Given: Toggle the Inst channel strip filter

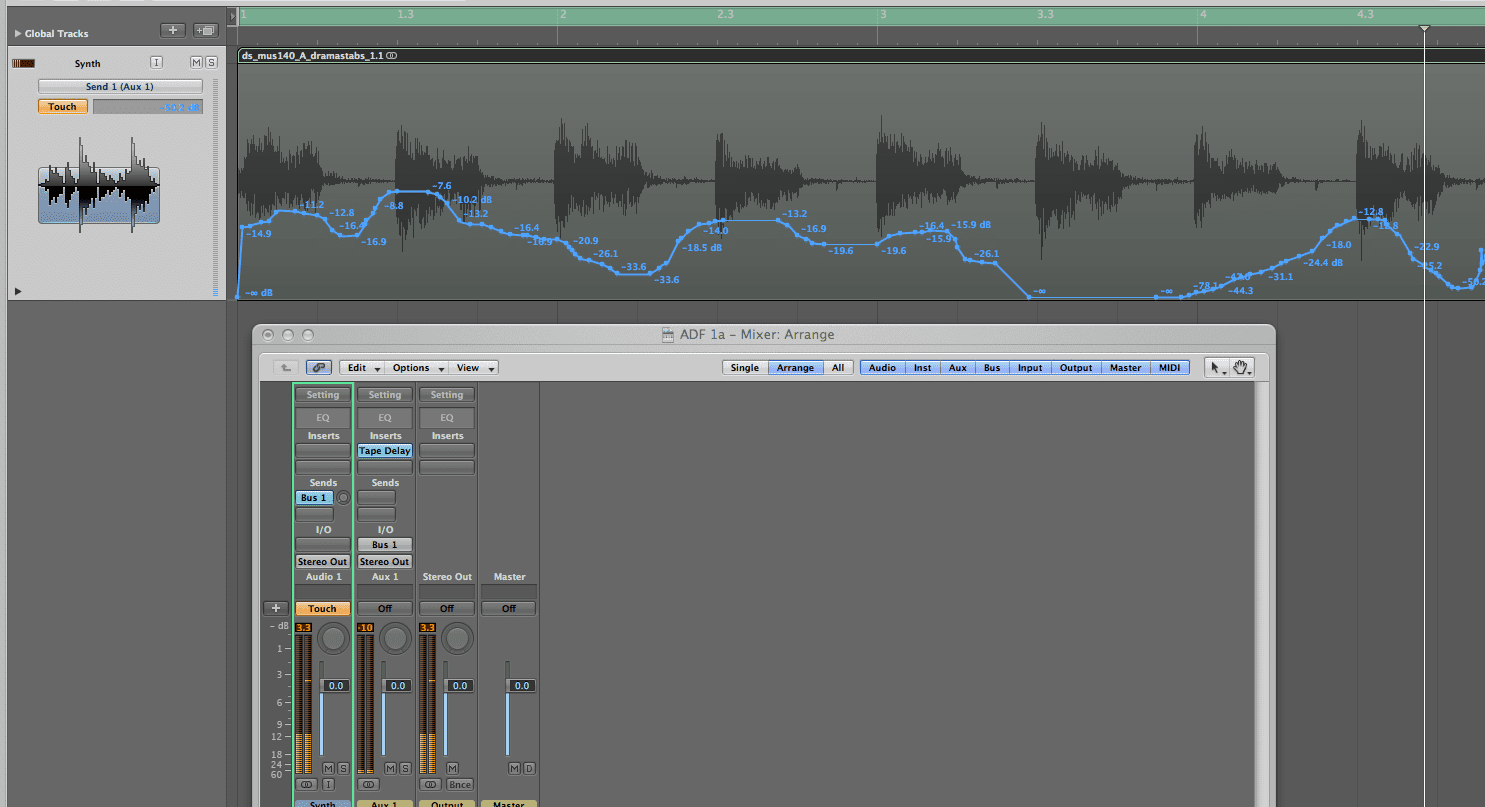Looking at the screenshot, I should tap(923, 368).
